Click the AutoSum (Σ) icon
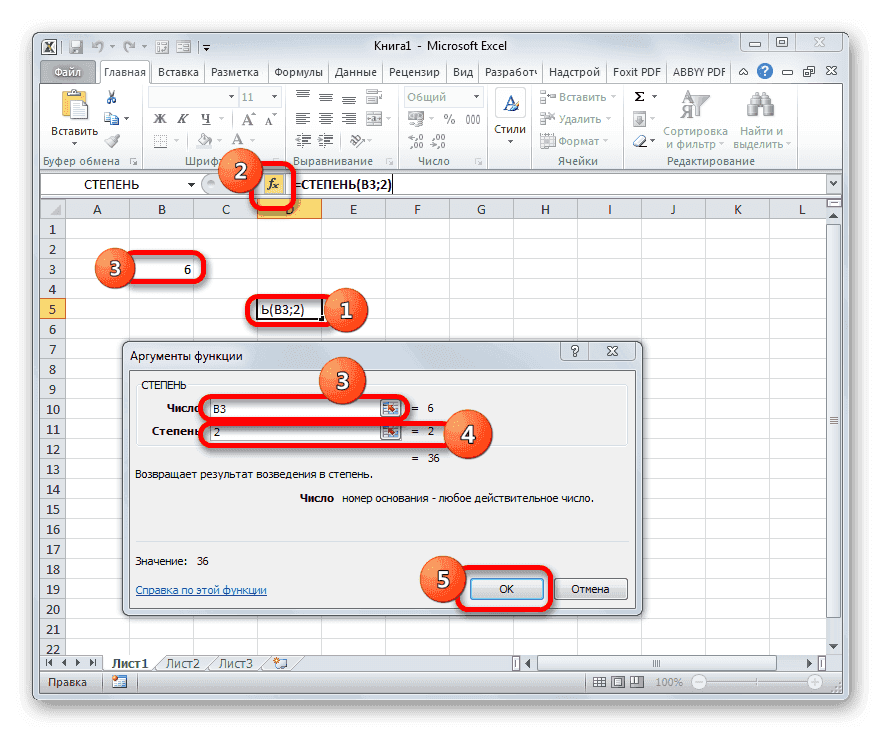 tap(637, 96)
